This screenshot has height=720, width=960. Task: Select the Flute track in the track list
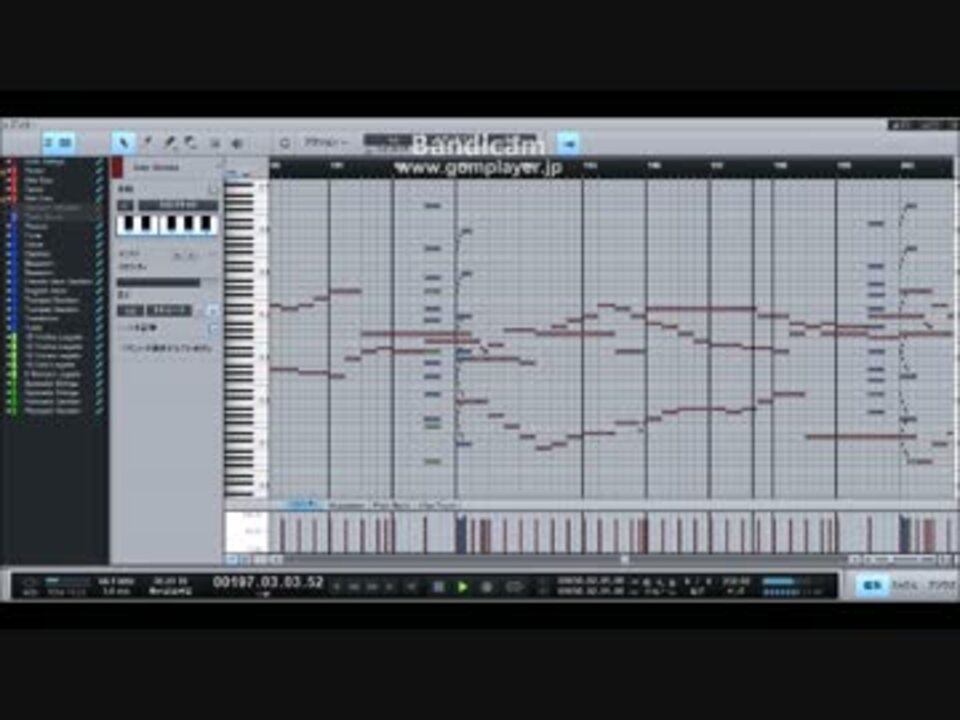(x=34, y=235)
